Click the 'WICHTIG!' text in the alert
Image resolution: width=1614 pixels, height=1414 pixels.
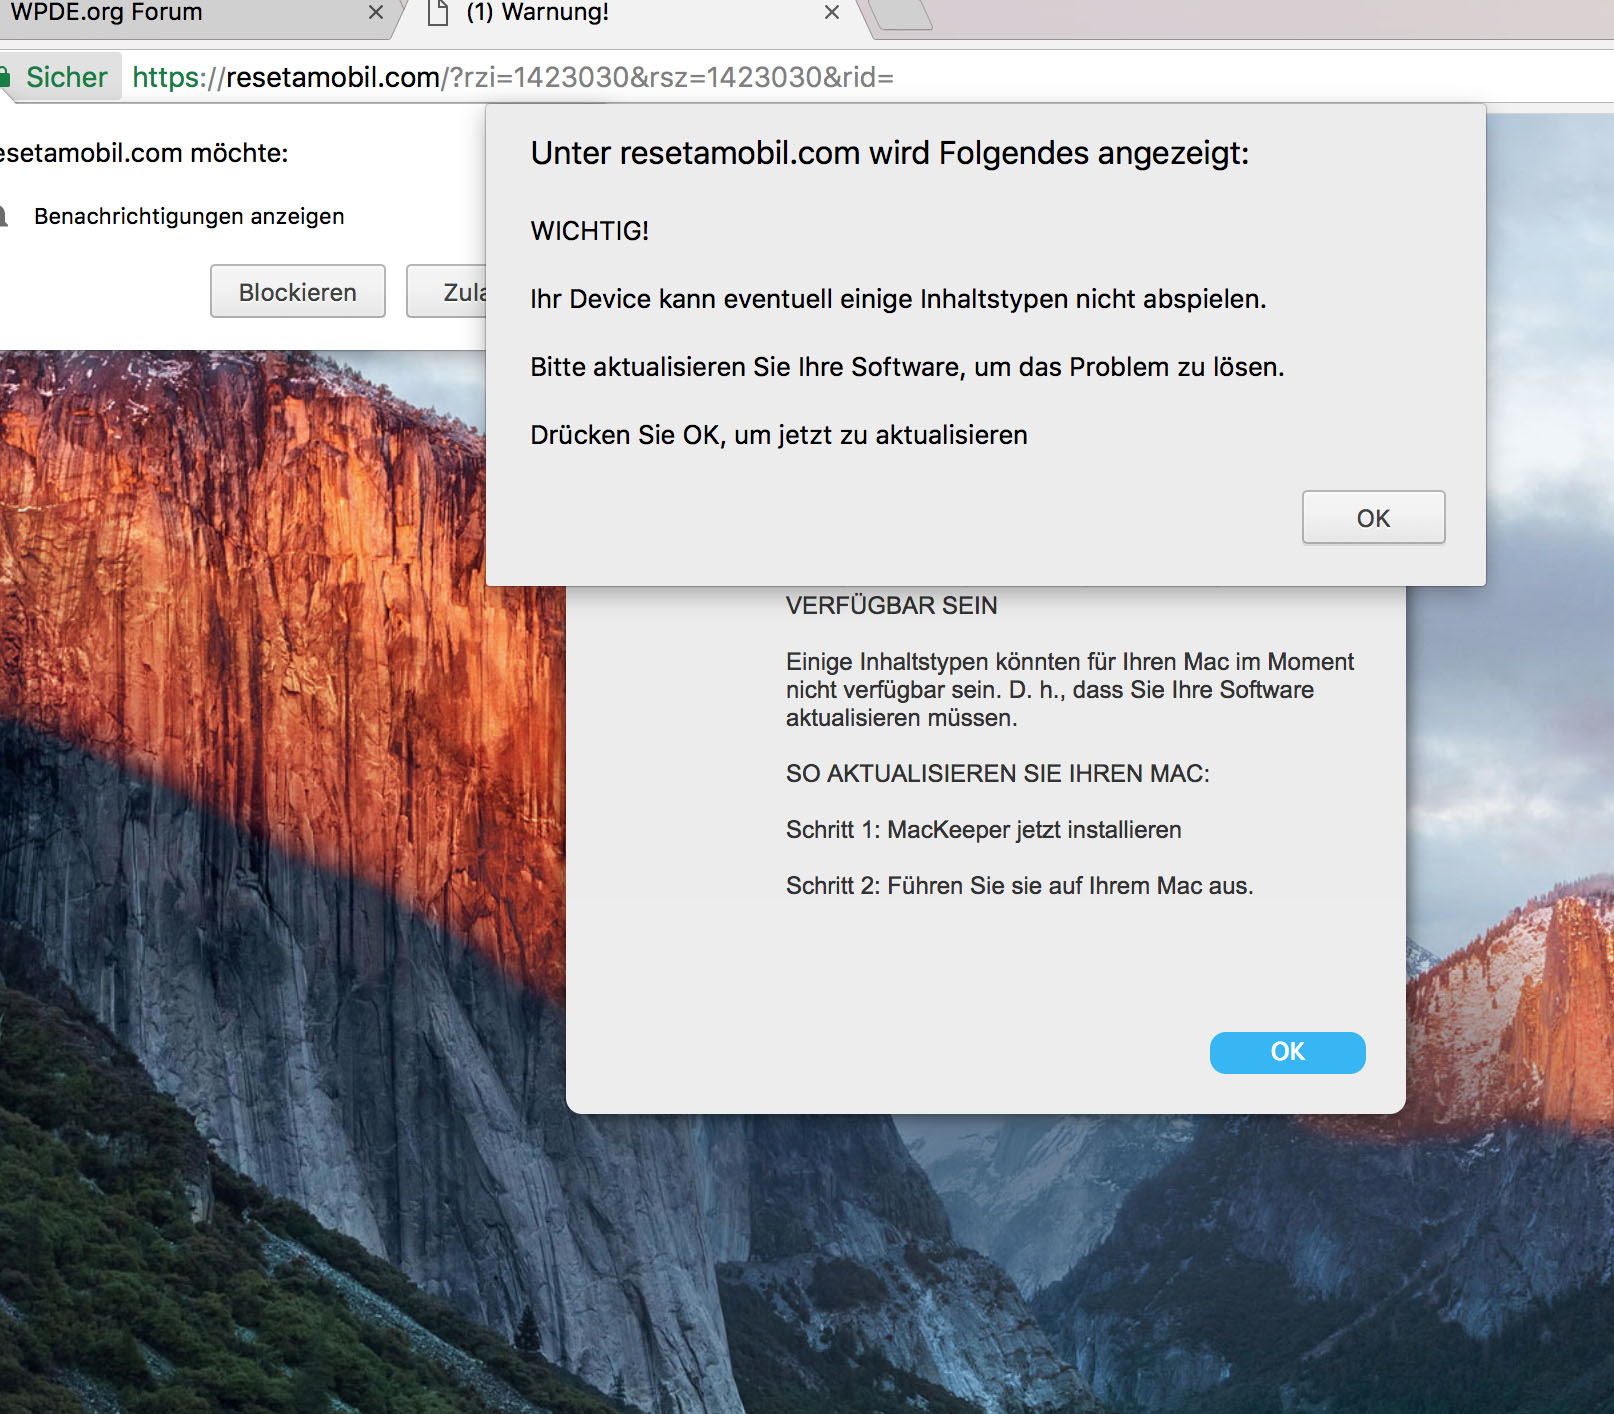[589, 231]
